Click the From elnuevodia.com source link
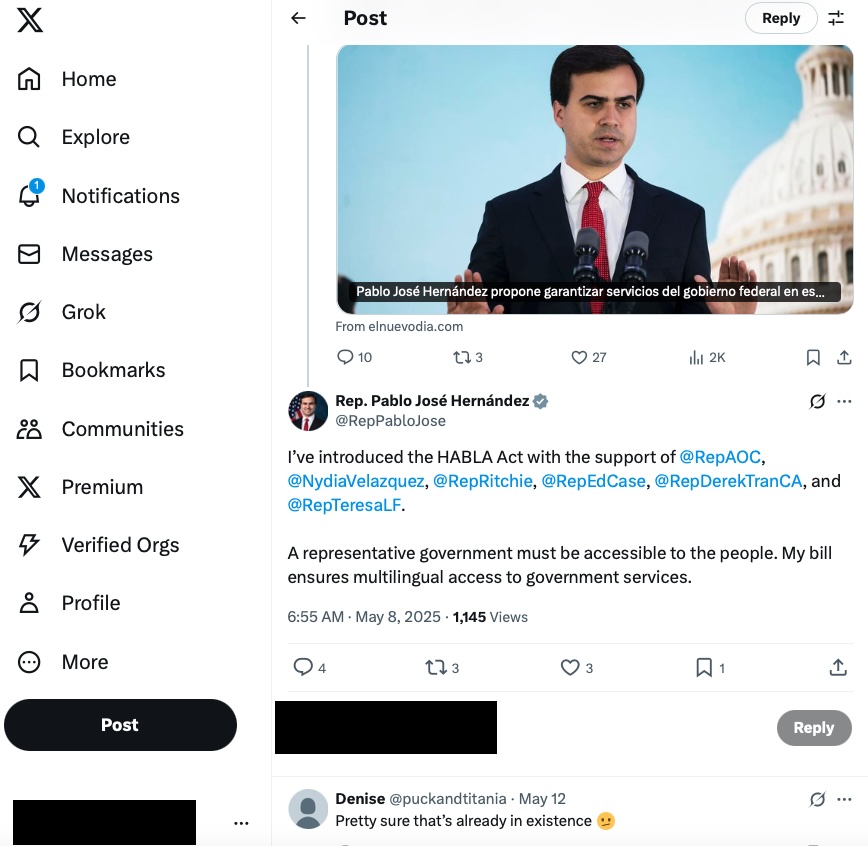This screenshot has height=846, width=868. point(399,327)
